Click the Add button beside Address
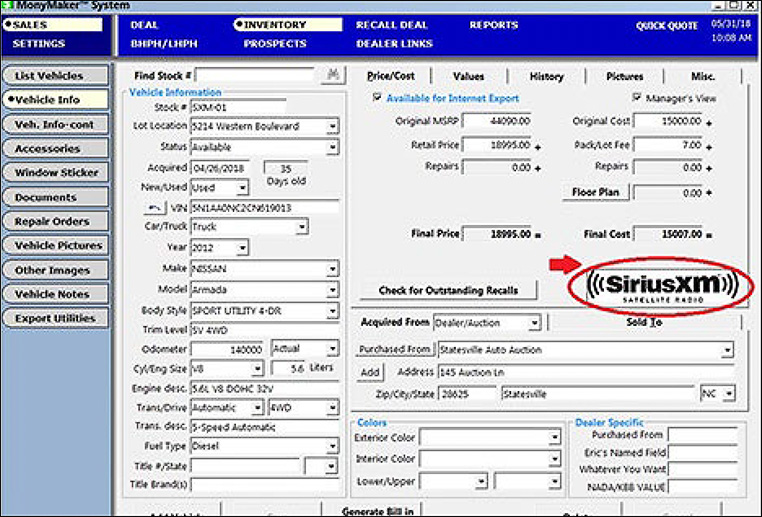Screen dimensions: 762x517 pyautogui.click(x=370, y=372)
